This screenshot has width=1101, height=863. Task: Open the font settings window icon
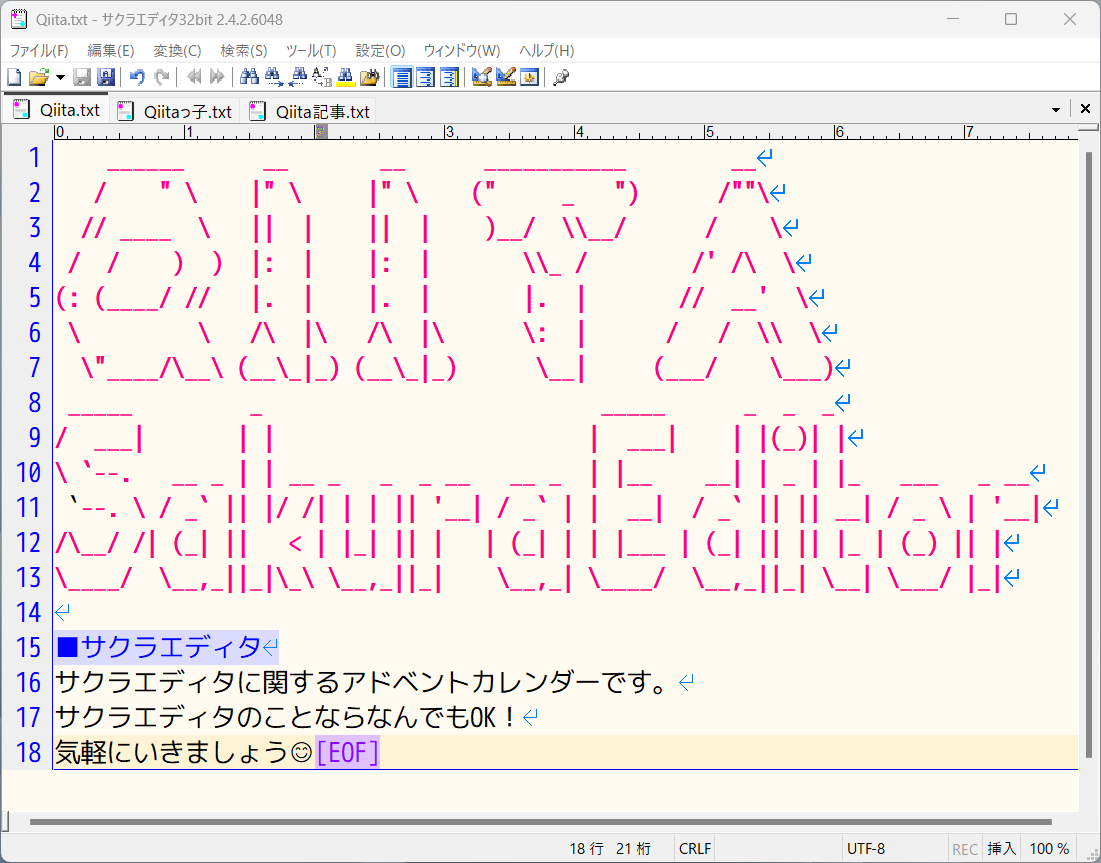pyautogui.click(x=529, y=77)
